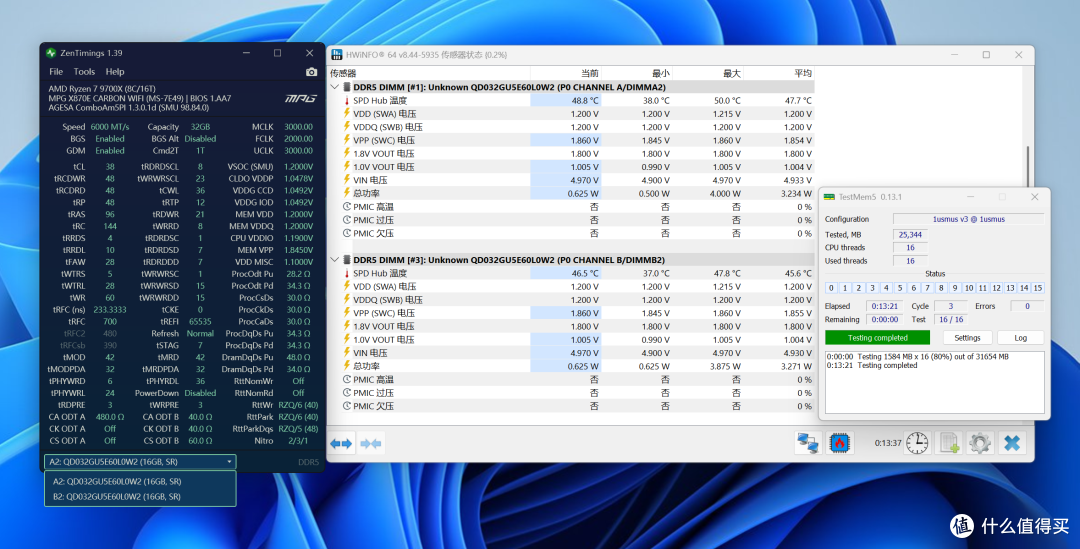Collapse the DDR5 DIMM [#1] sensor group
The height and width of the screenshot is (549, 1080).
[x=335, y=87]
